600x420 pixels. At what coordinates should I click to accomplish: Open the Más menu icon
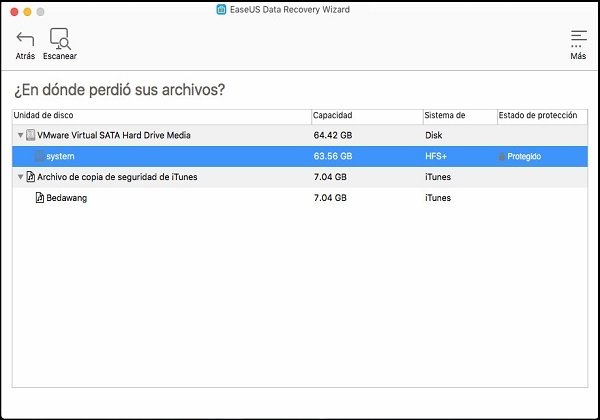click(x=578, y=39)
